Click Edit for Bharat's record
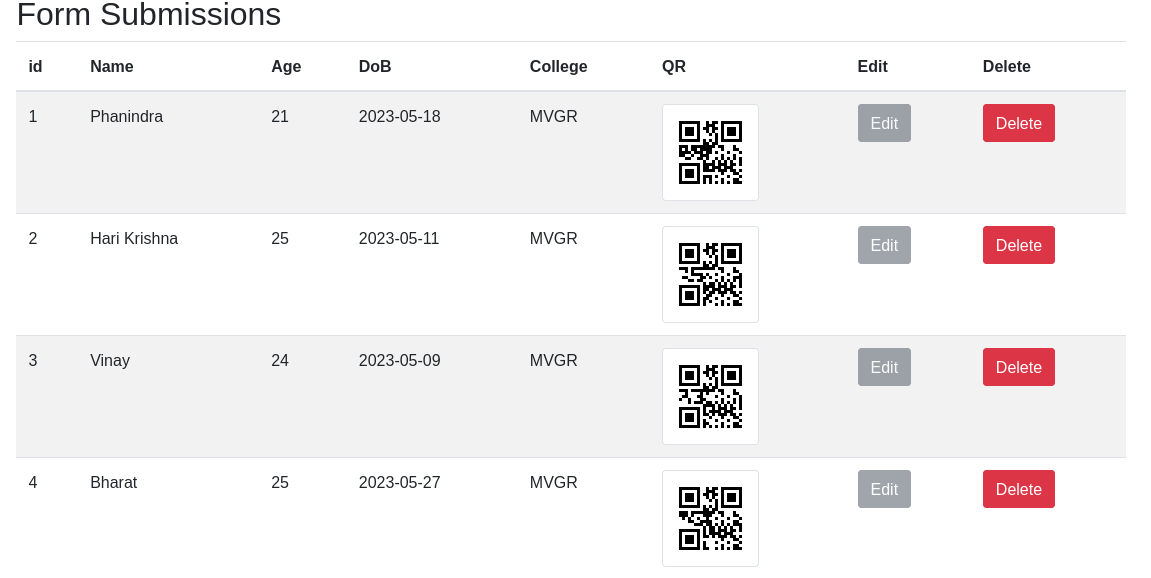The height and width of the screenshot is (578, 1151). (x=883, y=488)
